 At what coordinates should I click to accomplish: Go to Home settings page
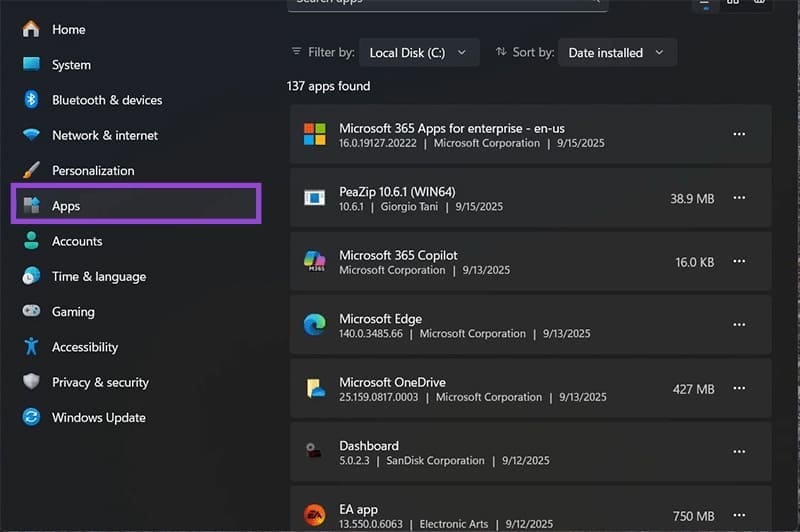tap(68, 30)
